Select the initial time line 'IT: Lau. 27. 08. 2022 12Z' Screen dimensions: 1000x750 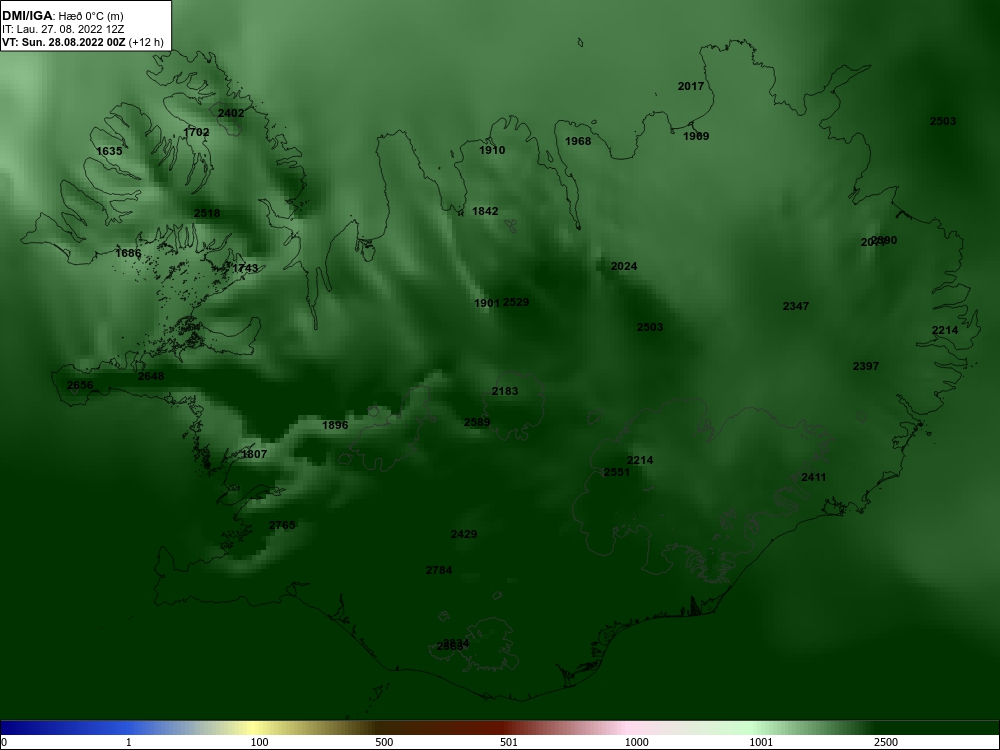62,29
